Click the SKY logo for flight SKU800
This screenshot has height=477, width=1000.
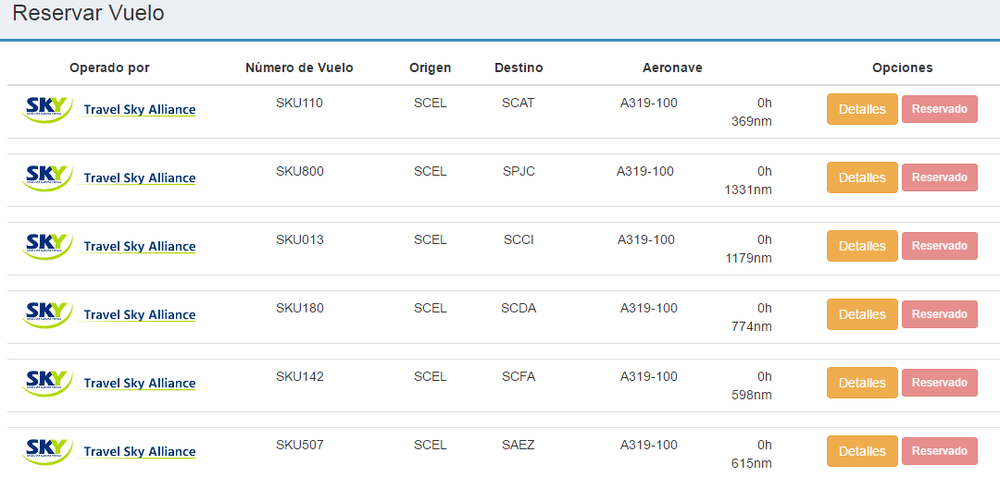pos(47,177)
